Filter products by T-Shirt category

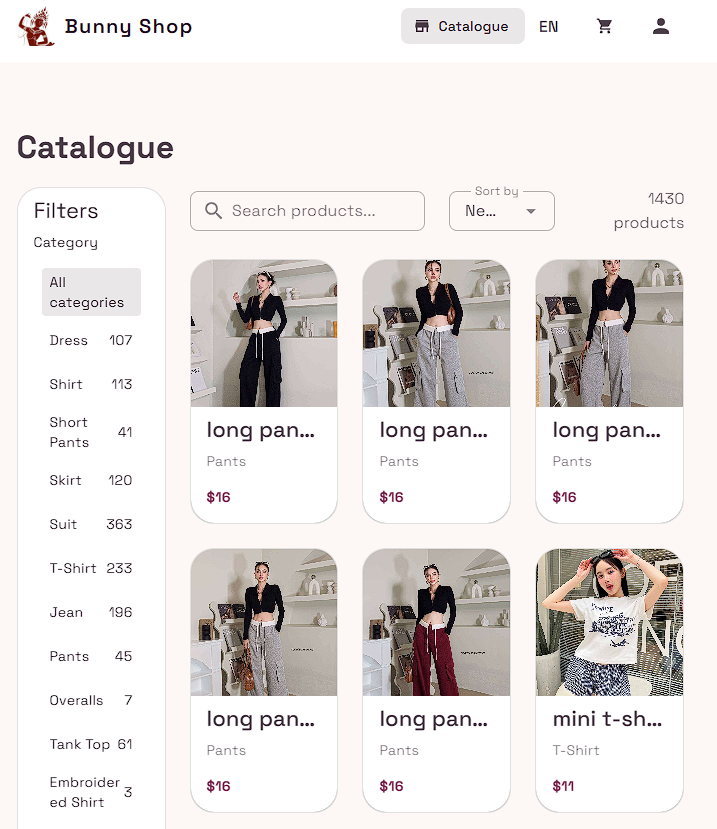point(91,568)
